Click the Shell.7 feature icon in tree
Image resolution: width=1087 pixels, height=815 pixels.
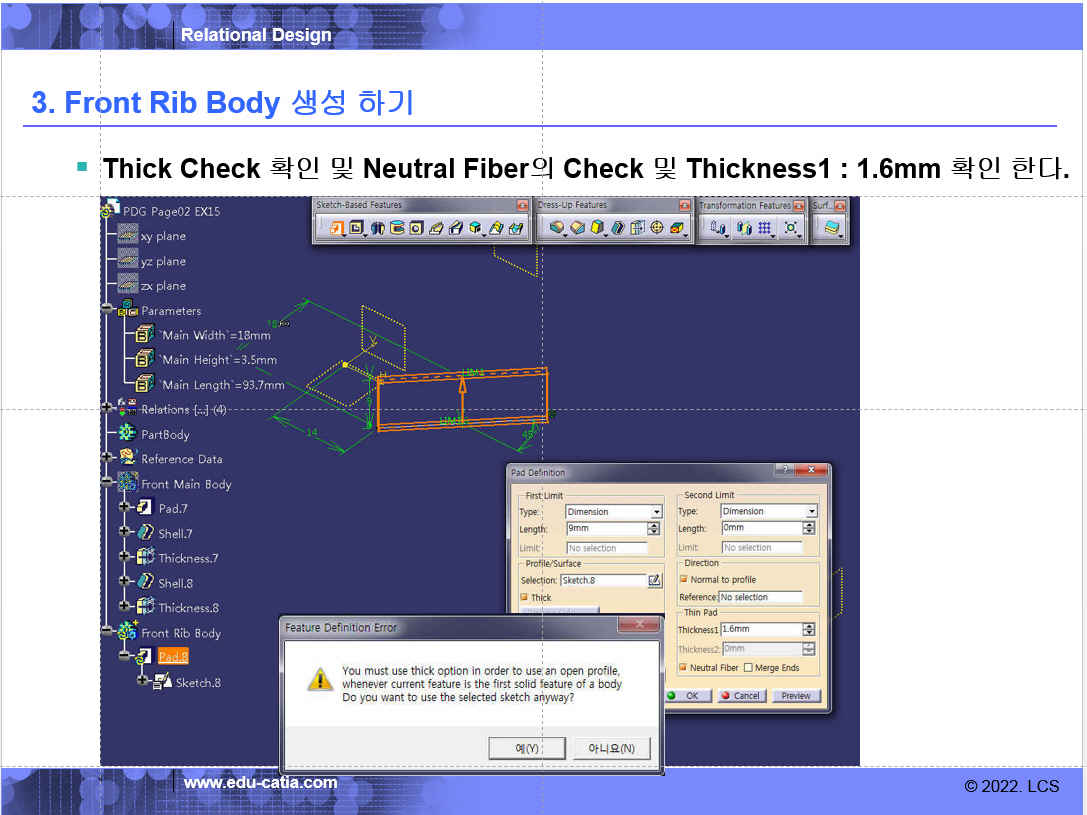click(146, 534)
